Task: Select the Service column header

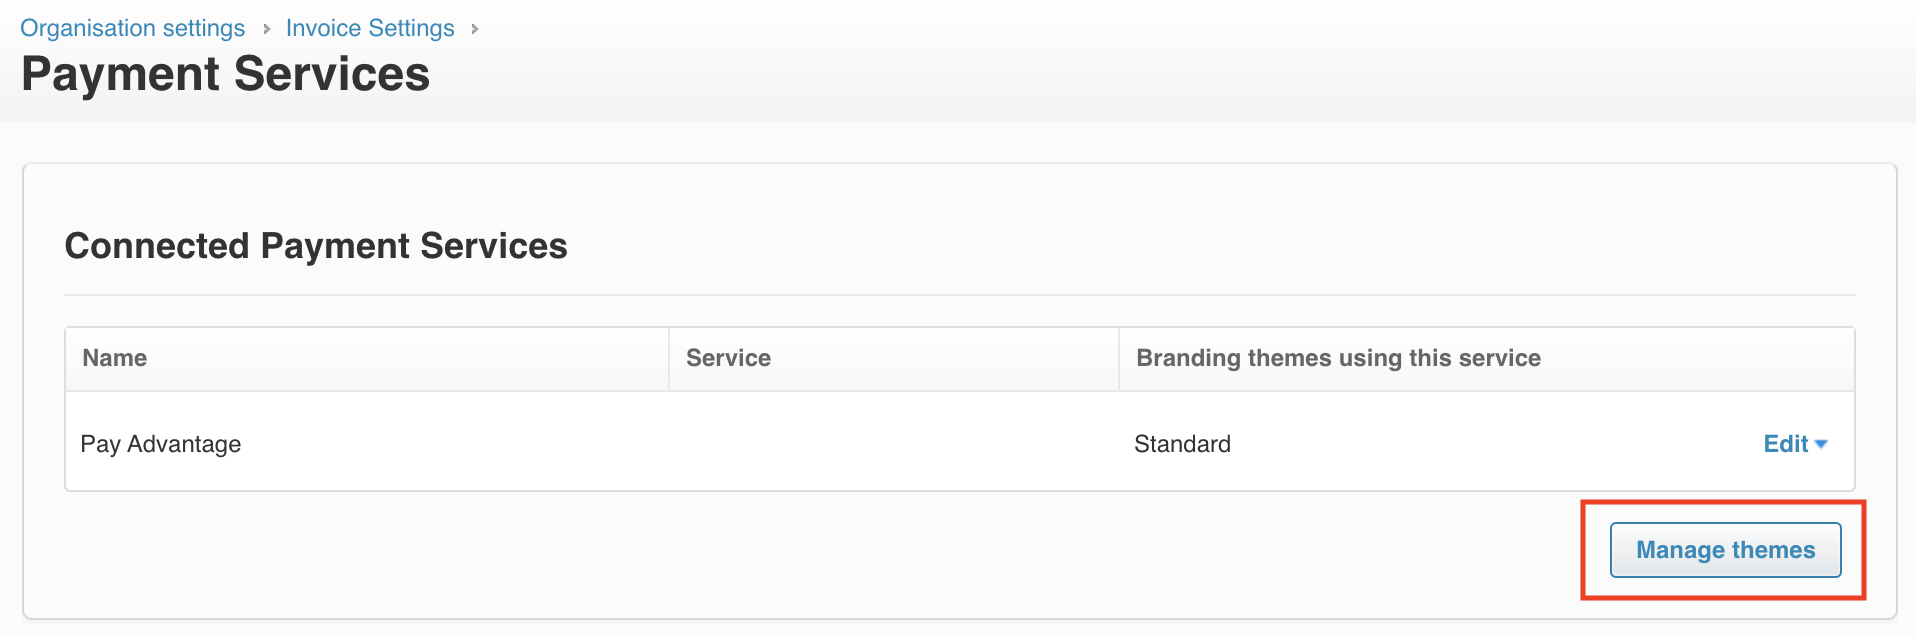Action: (893, 358)
